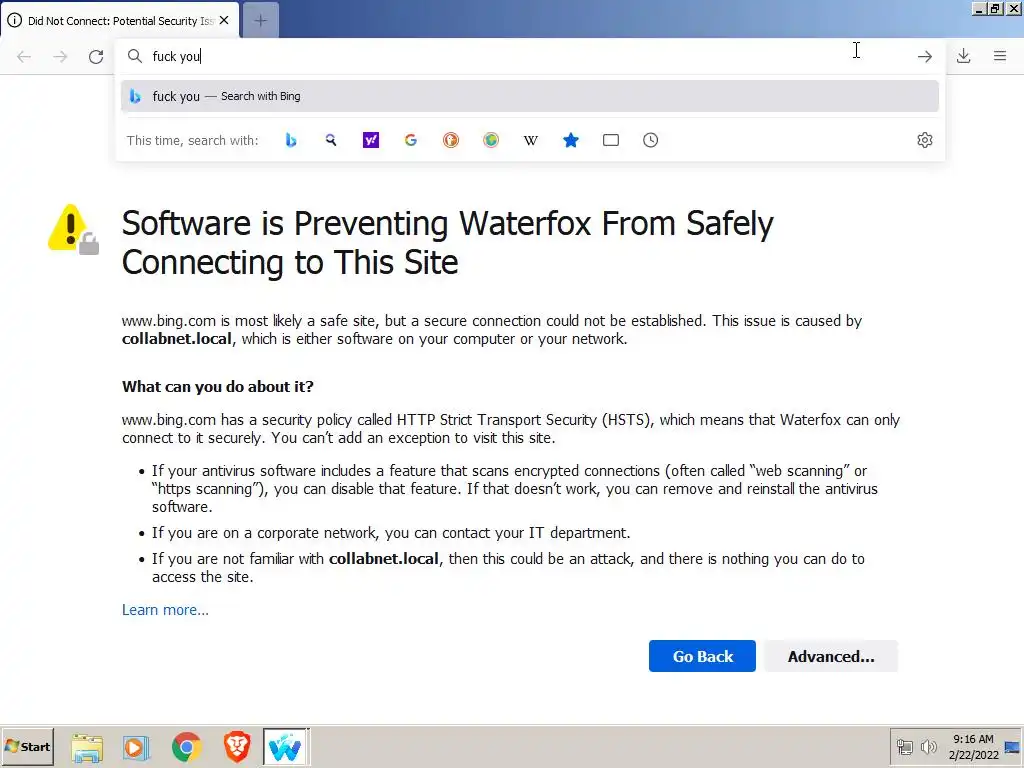Screen dimensions: 1024x768
Task: Click the 'What can you do about it?' heading
Action: [217, 387]
